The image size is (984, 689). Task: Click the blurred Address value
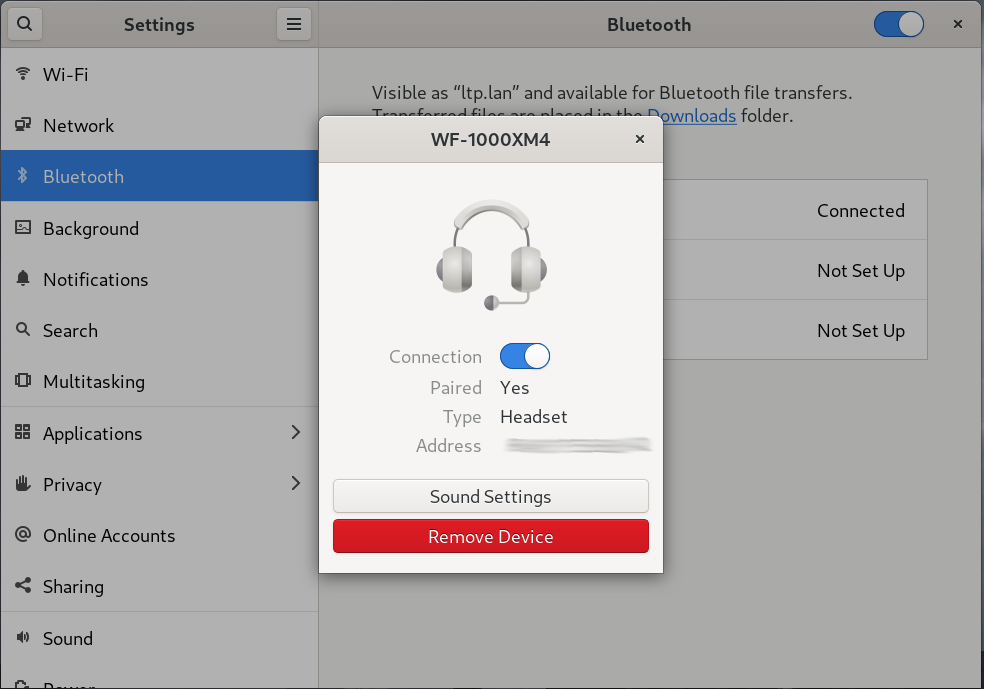pyautogui.click(x=578, y=446)
